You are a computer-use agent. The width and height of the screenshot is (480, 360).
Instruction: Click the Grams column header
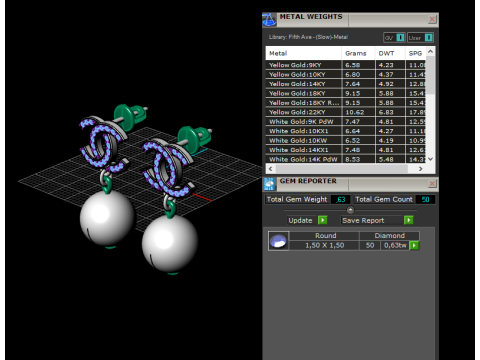(x=358, y=53)
